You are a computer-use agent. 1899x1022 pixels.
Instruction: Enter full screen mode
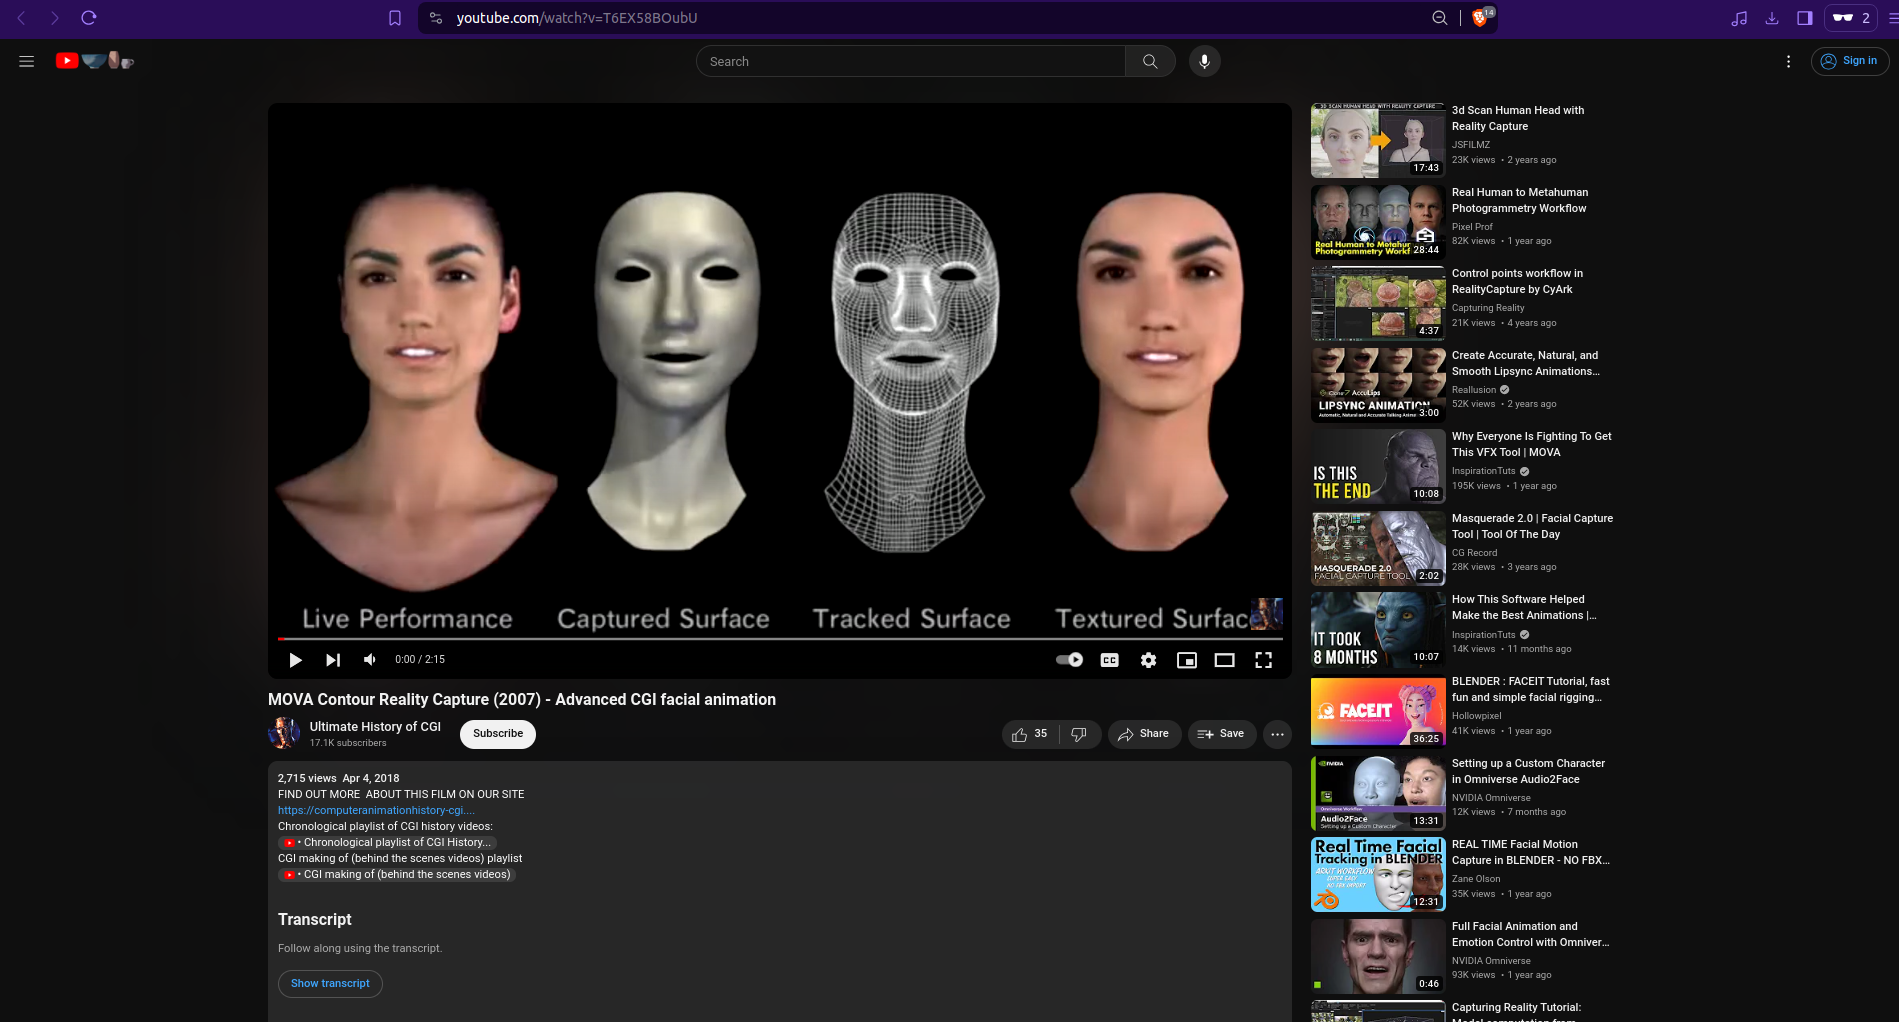tap(1264, 660)
